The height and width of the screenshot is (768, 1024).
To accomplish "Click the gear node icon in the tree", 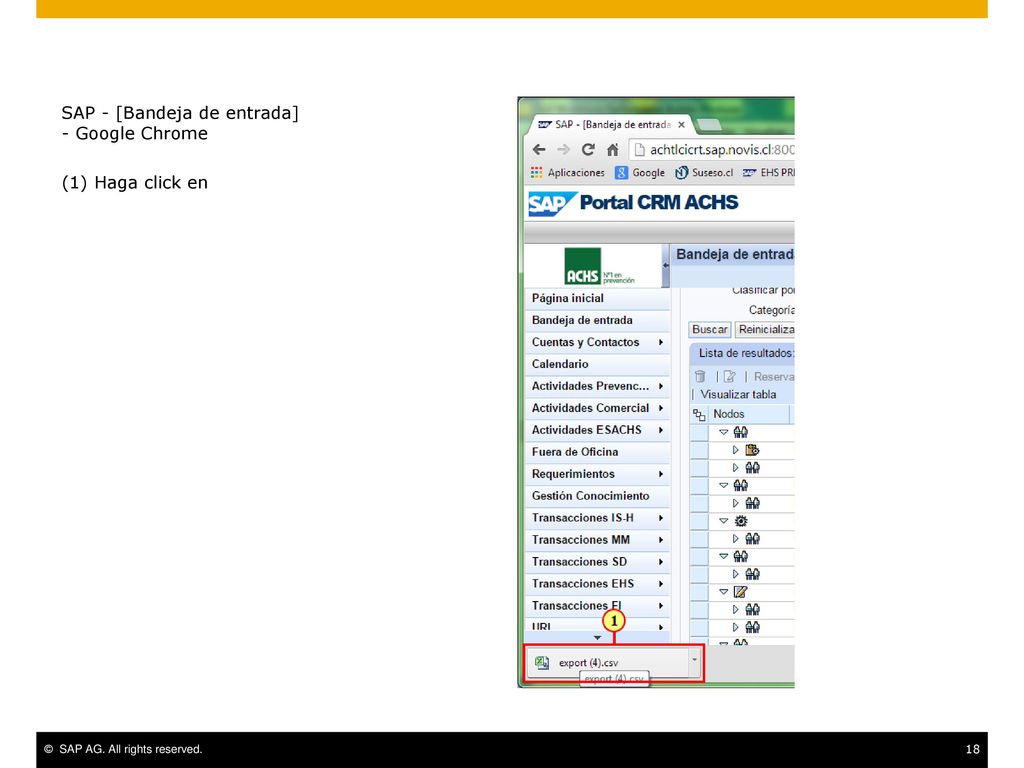I will click(741, 521).
